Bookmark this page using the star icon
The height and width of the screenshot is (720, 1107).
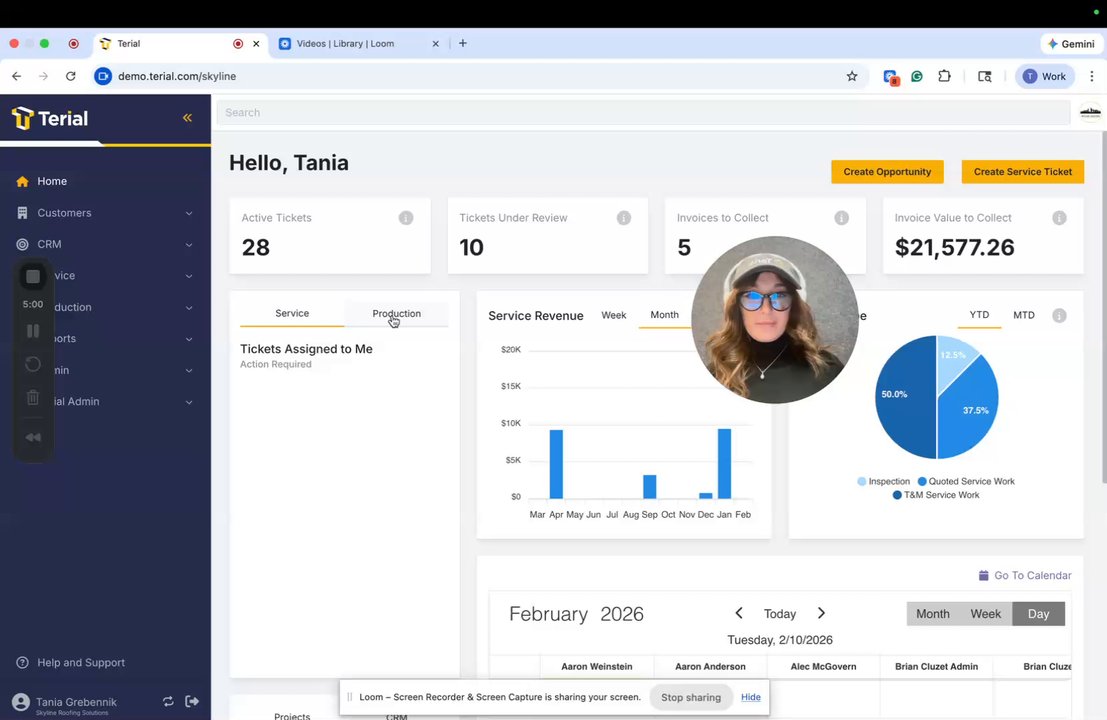coord(852,76)
